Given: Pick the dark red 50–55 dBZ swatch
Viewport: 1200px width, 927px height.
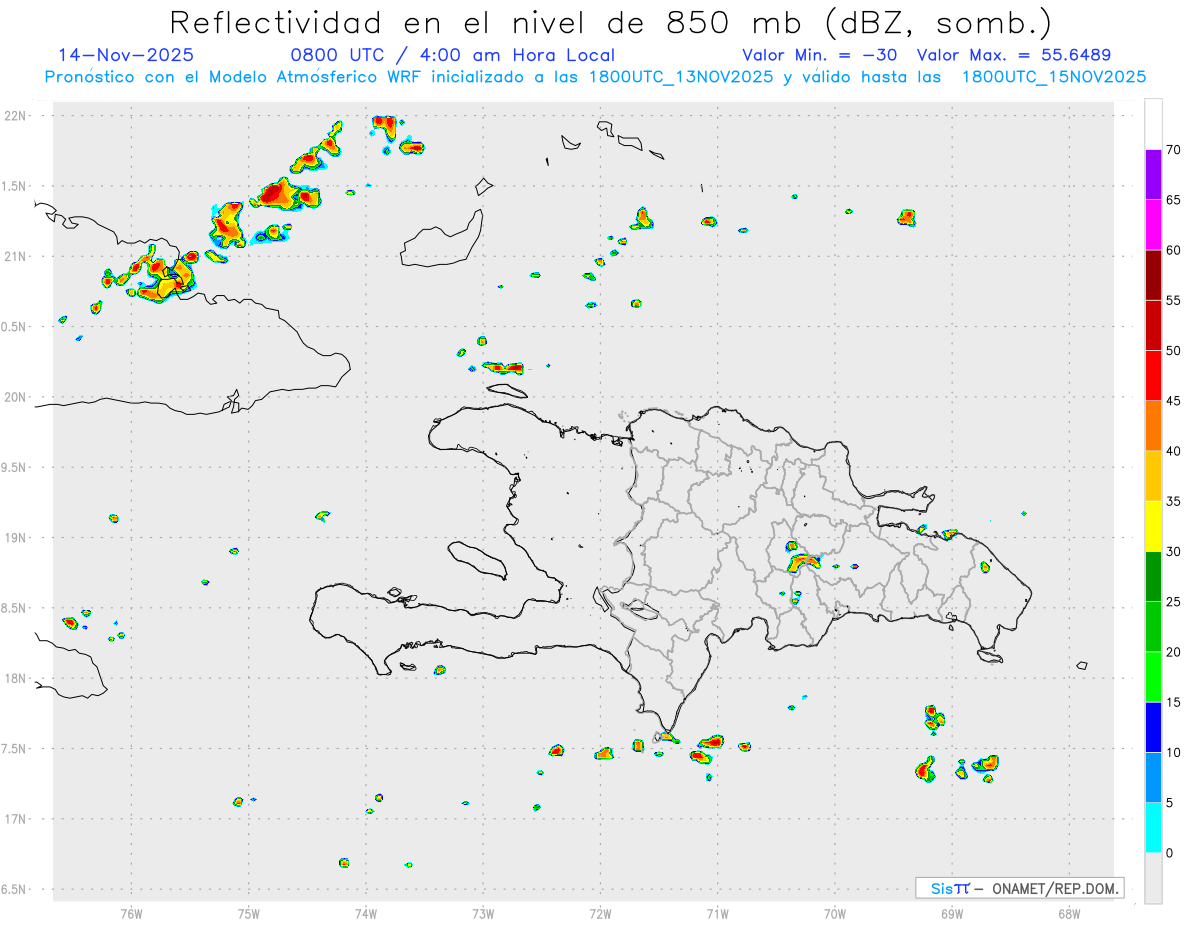Looking at the screenshot, I should pyautogui.click(x=1153, y=325).
